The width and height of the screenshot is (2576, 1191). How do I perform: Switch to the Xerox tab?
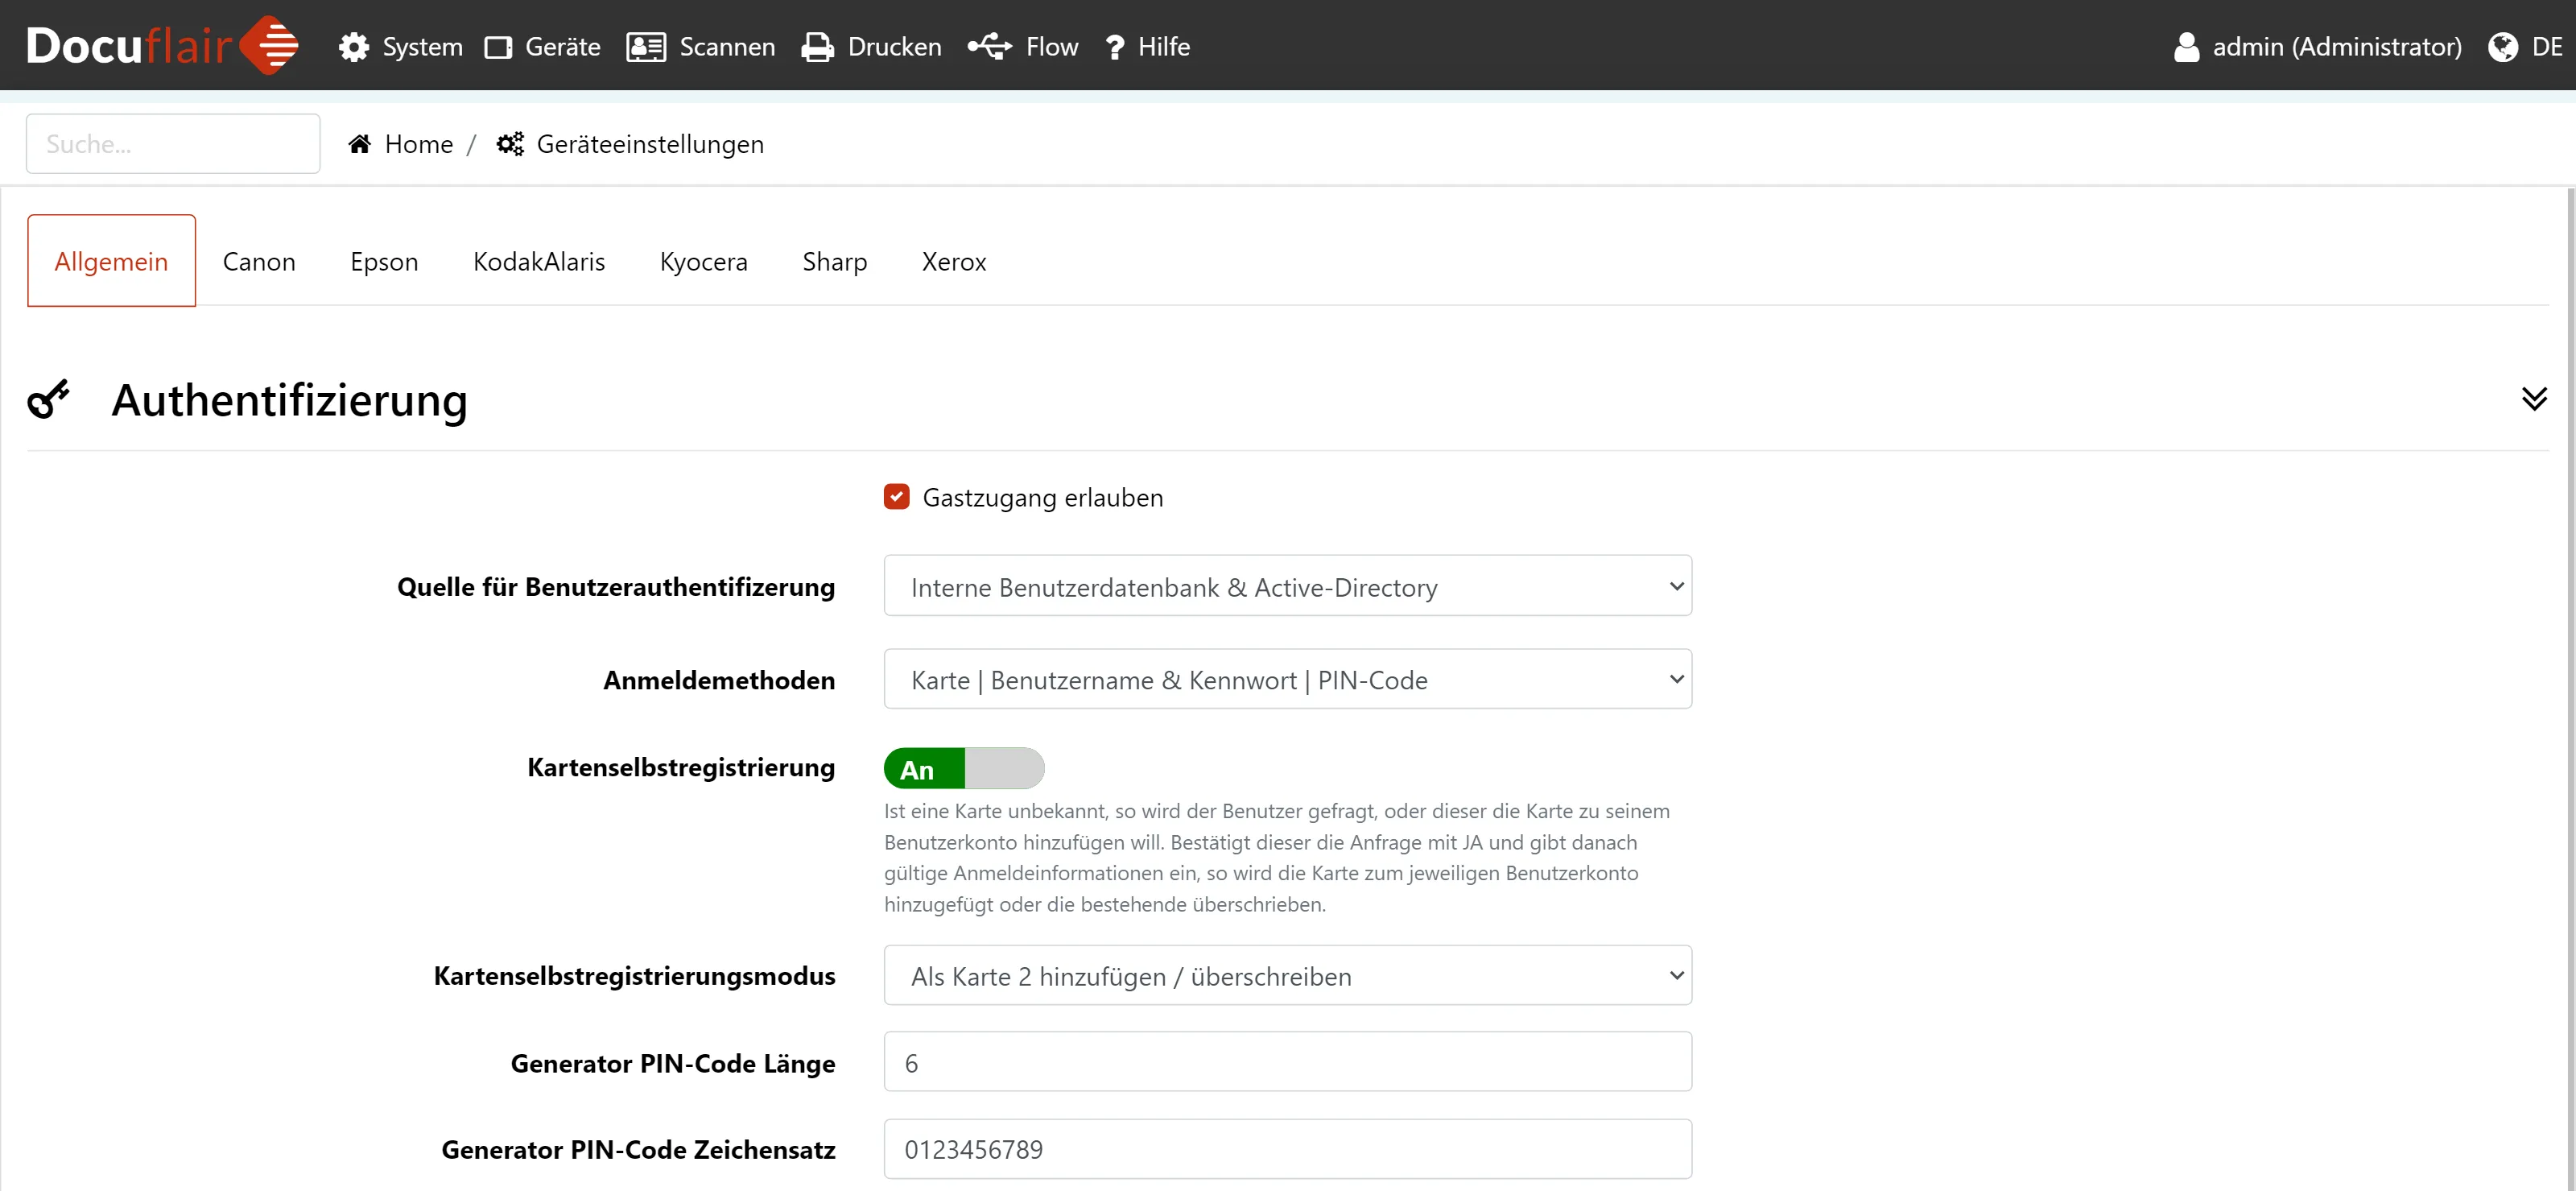point(953,262)
